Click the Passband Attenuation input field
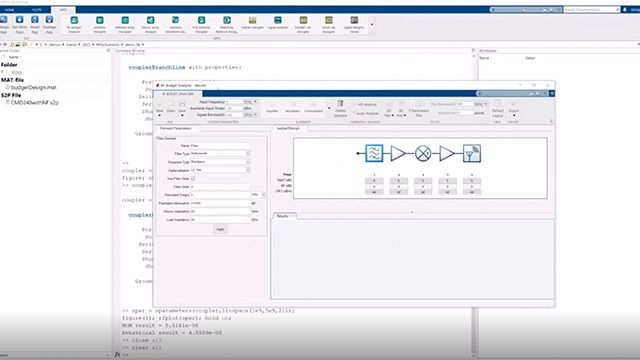The height and width of the screenshot is (360, 640). [220, 203]
